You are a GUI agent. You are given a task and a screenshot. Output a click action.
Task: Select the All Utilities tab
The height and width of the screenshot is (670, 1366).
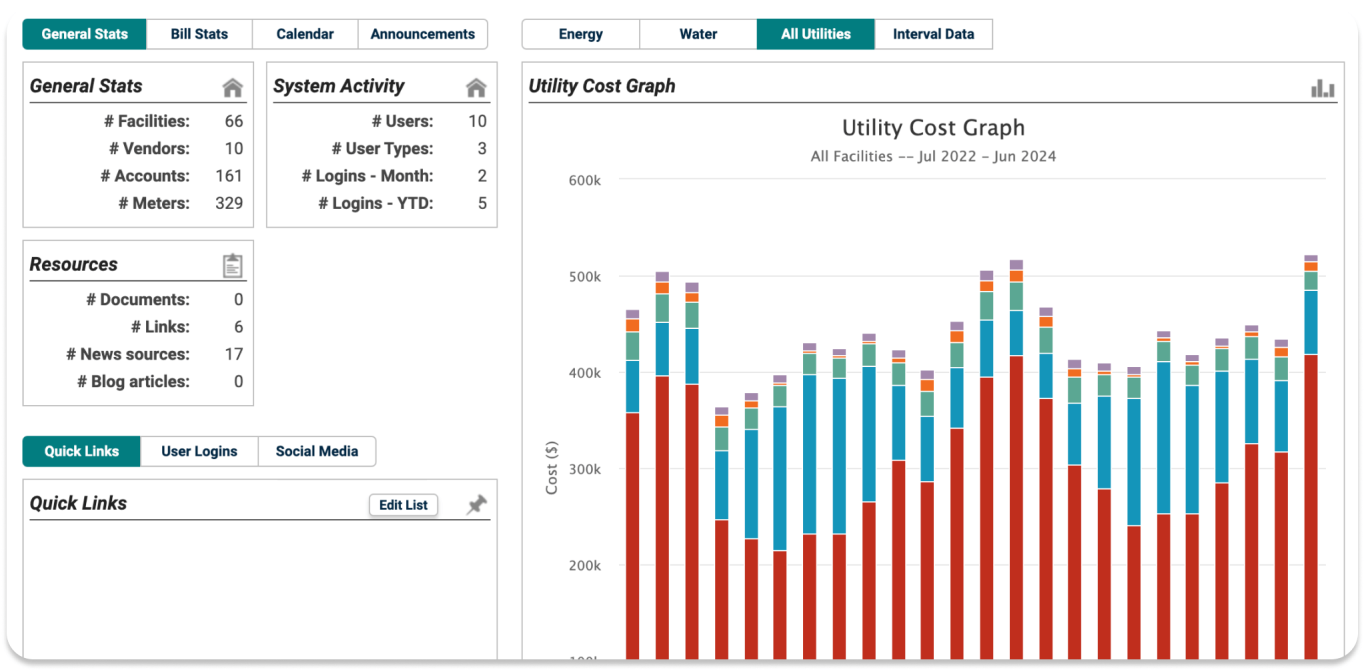click(815, 33)
